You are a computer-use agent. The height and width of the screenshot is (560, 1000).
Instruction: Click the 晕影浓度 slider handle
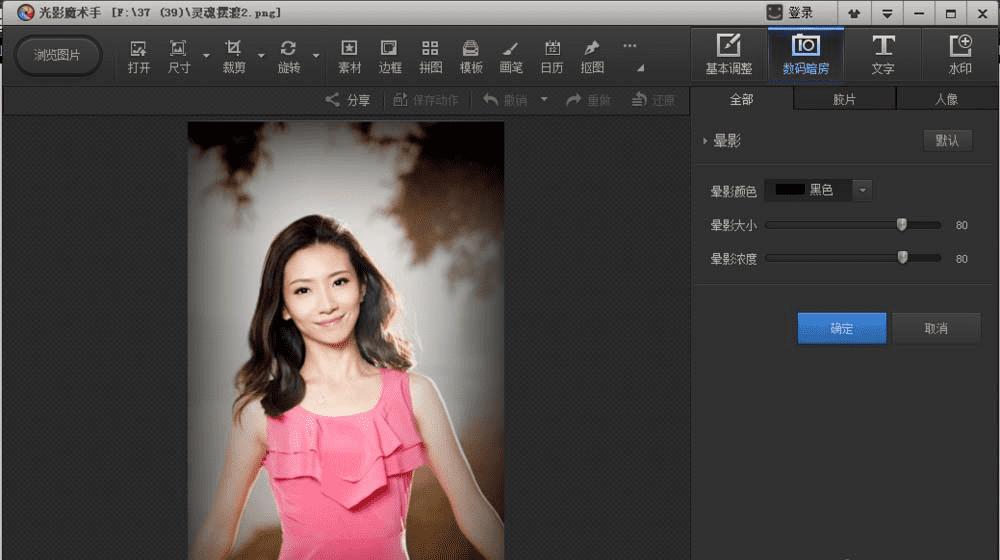pyautogui.click(x=902, y=258)
